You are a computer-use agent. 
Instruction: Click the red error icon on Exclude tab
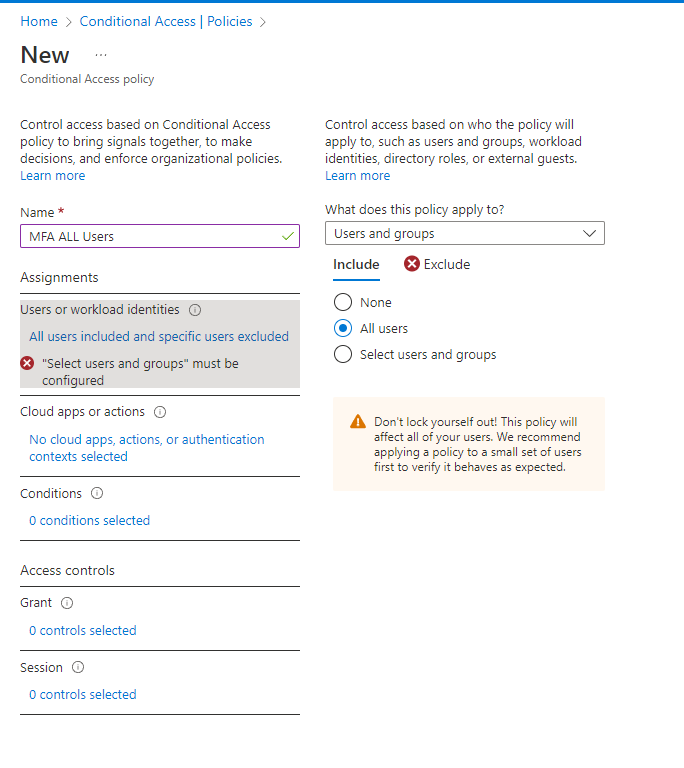412,264
